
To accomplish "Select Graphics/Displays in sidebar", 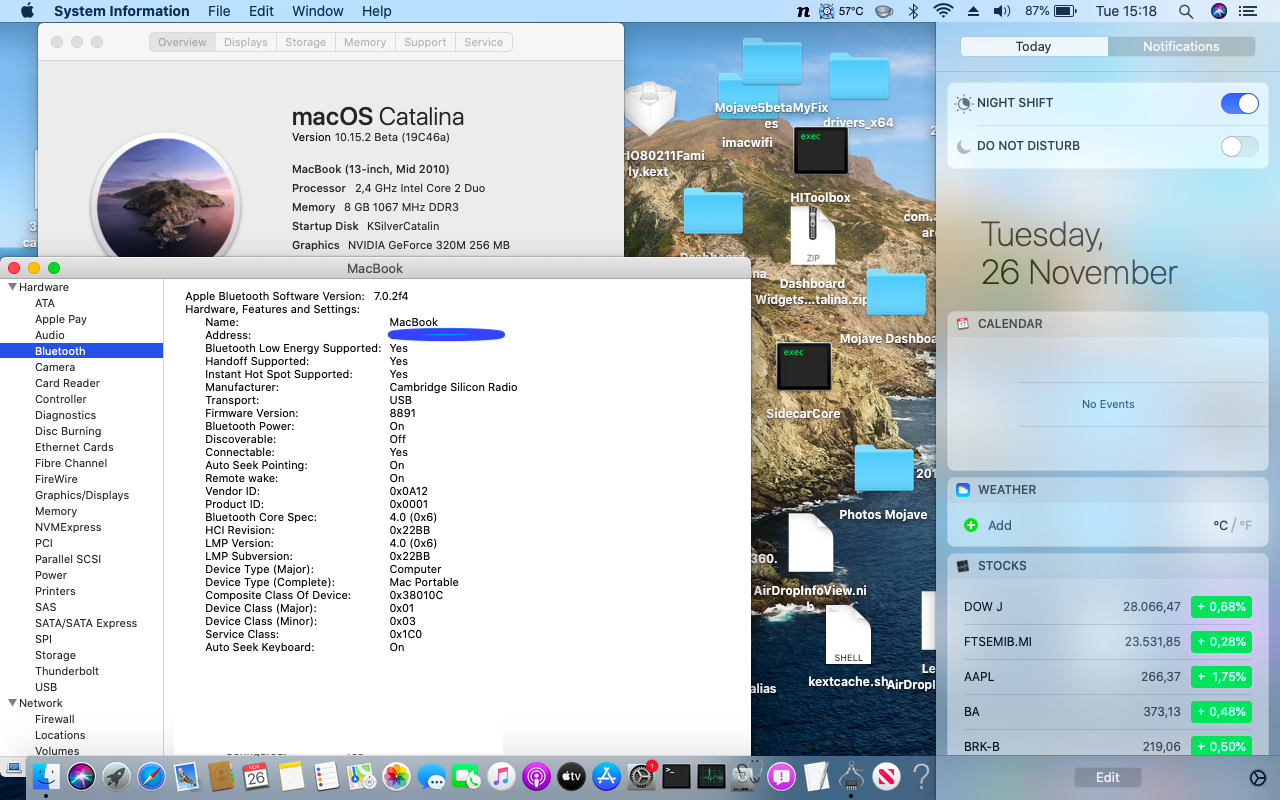I will [82, 495].
